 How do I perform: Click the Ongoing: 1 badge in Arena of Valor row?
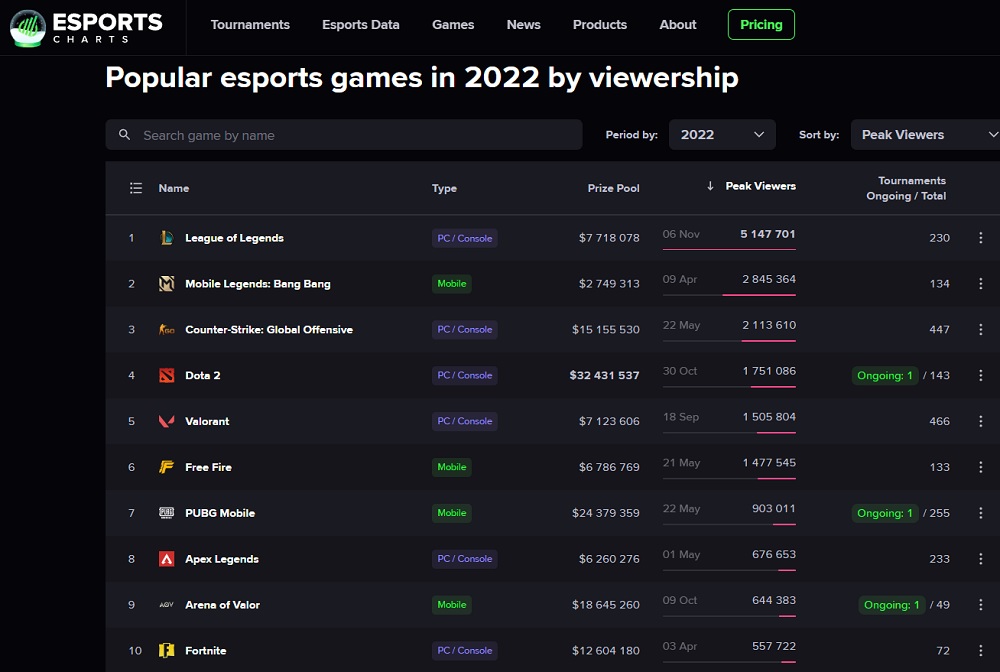(x=892, y=605)
